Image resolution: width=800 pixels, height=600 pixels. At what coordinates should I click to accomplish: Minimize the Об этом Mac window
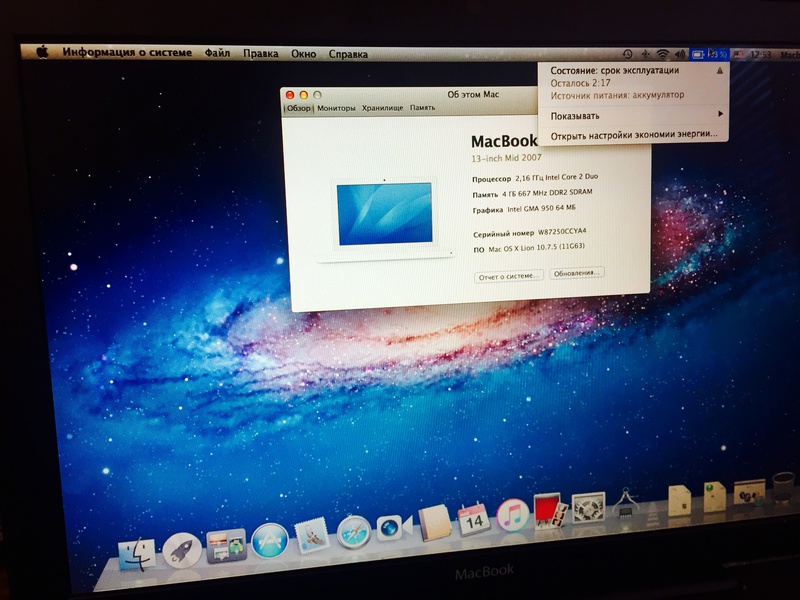(x=304, y=95)
